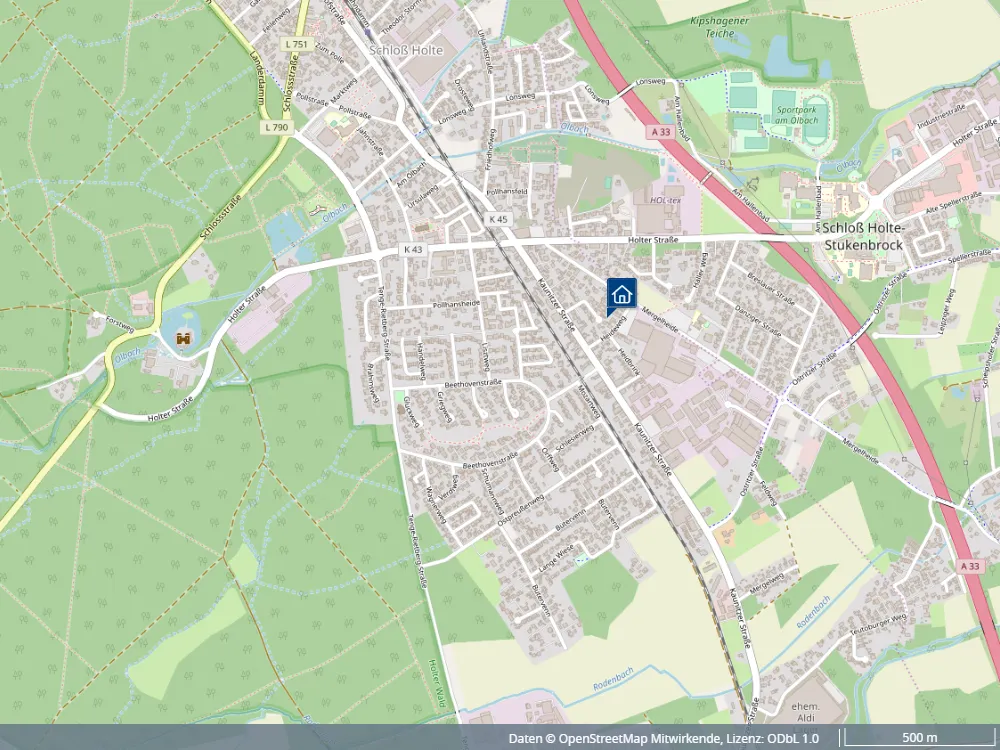Image resolution: width=1000 pixels, height=750 pixels.
Task: Click the Holter Wald forest label
Action: [x=436, y=683]
